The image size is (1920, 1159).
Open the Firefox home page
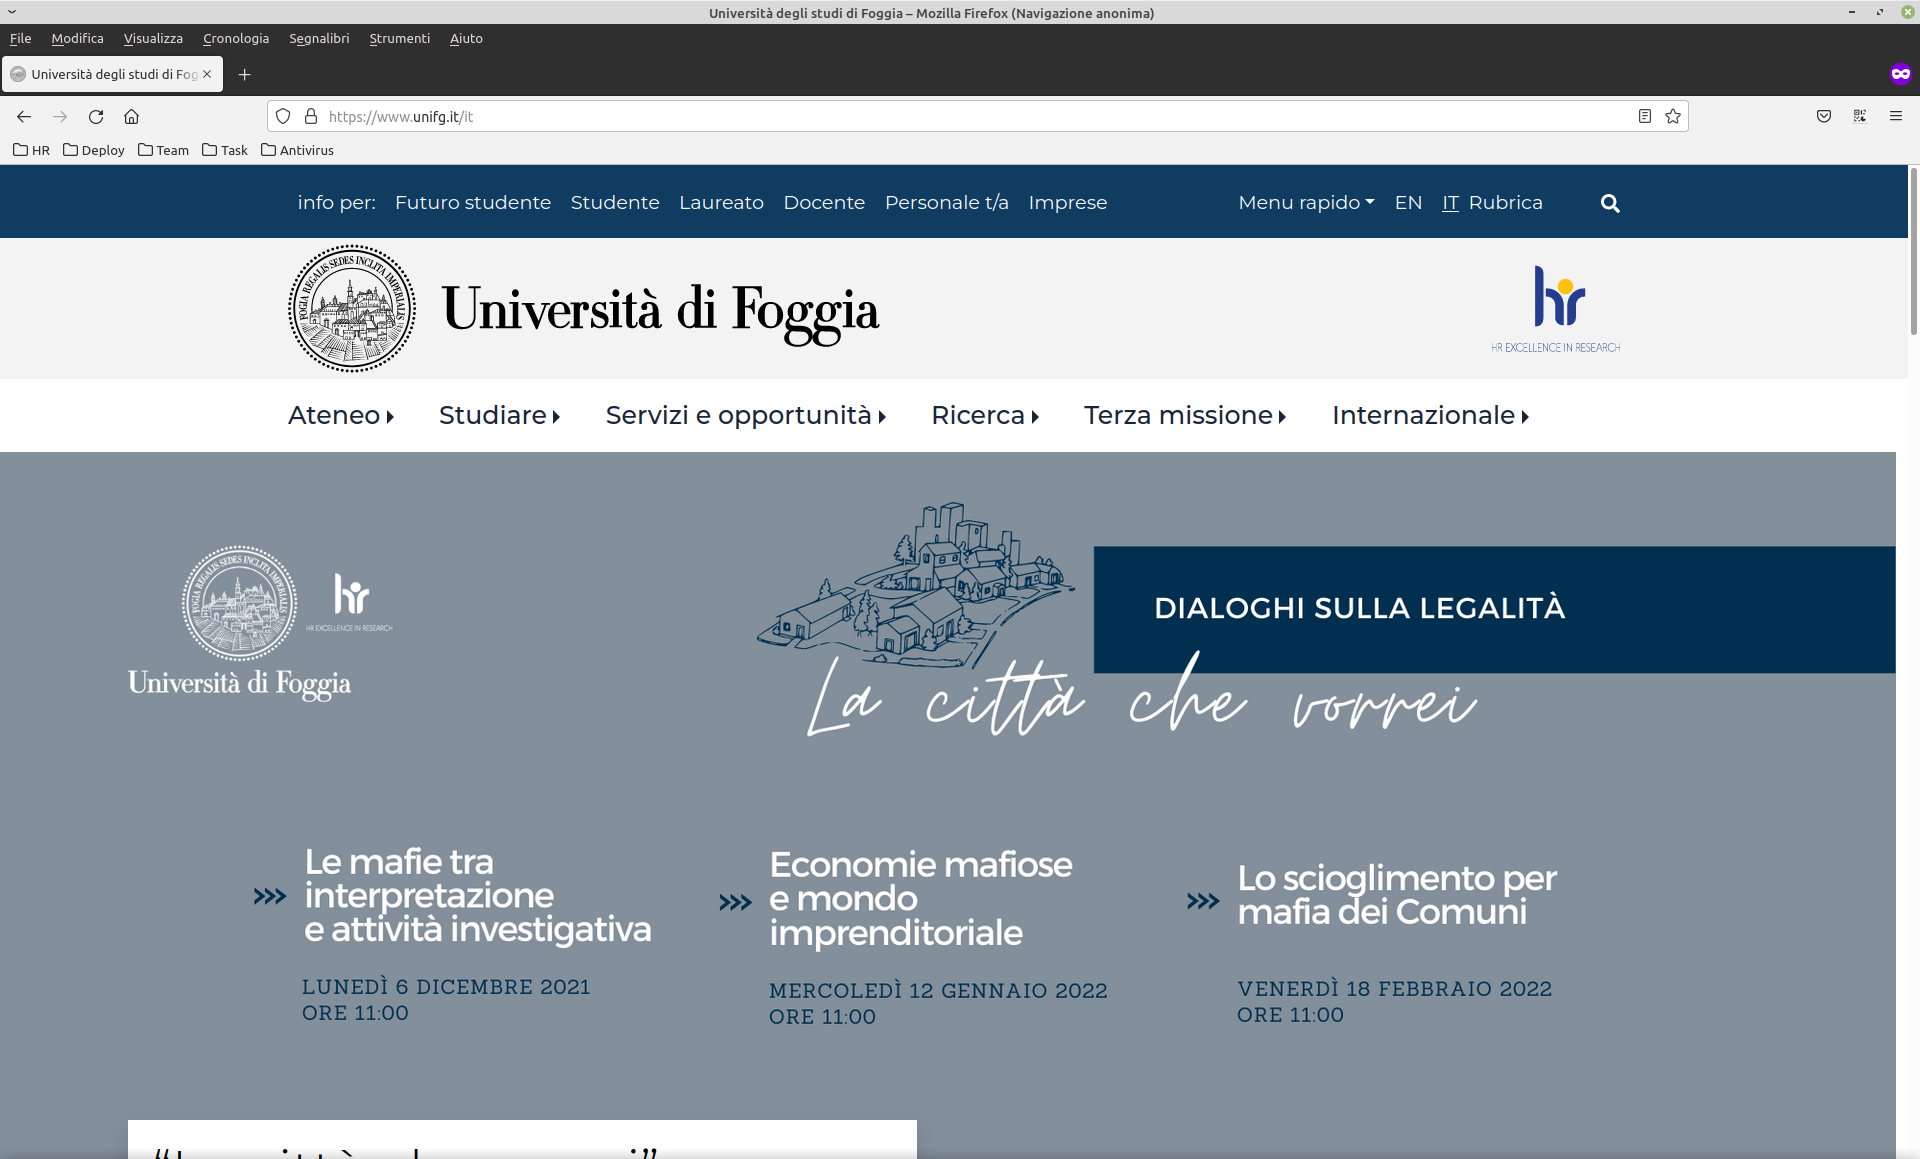131,117
